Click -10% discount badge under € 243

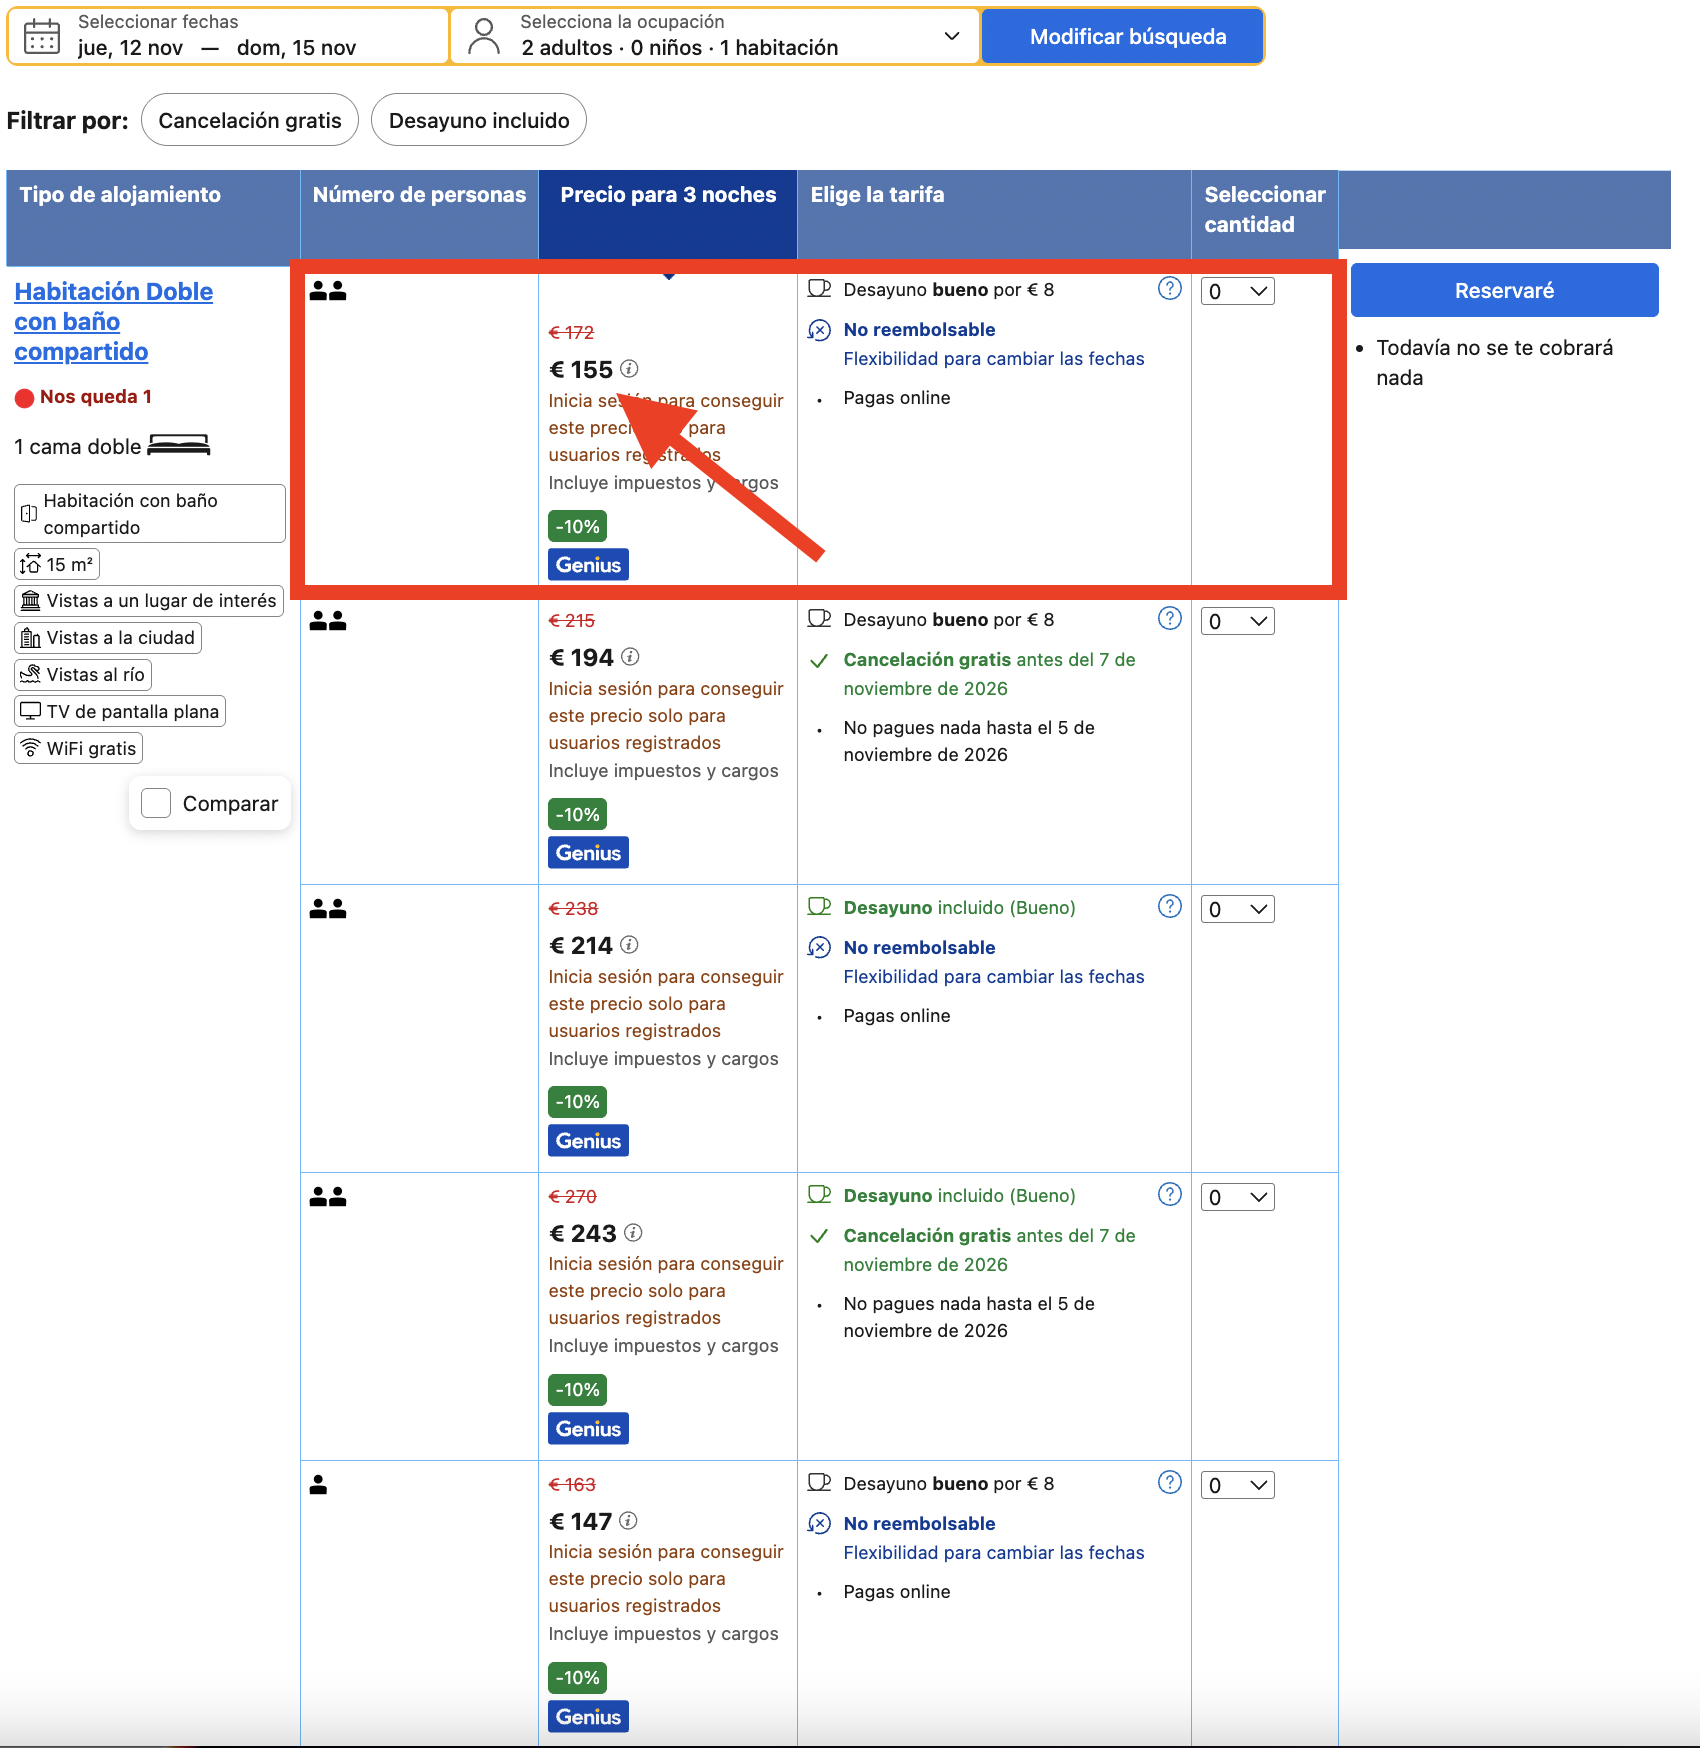(x=578, y=1390)
